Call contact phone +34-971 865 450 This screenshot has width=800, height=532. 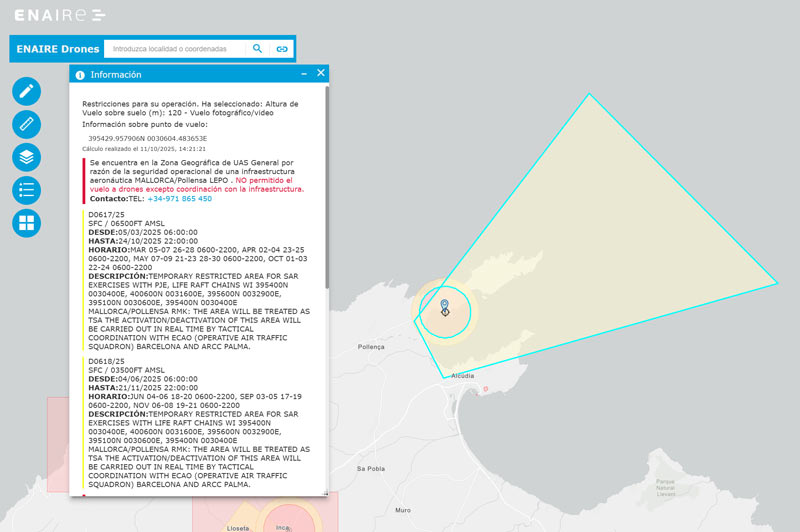pos(179,199)
